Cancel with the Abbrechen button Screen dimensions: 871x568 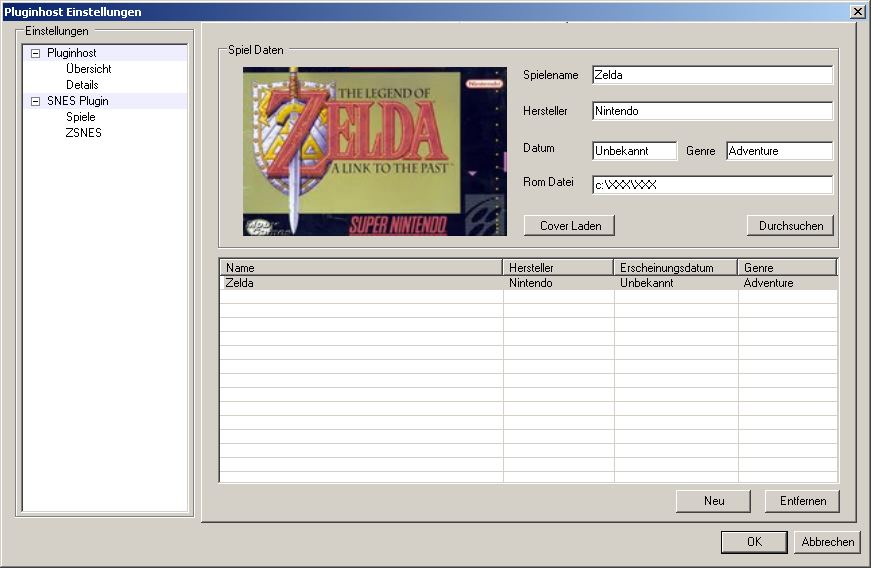pyautogui.click(x=827, y=542)
